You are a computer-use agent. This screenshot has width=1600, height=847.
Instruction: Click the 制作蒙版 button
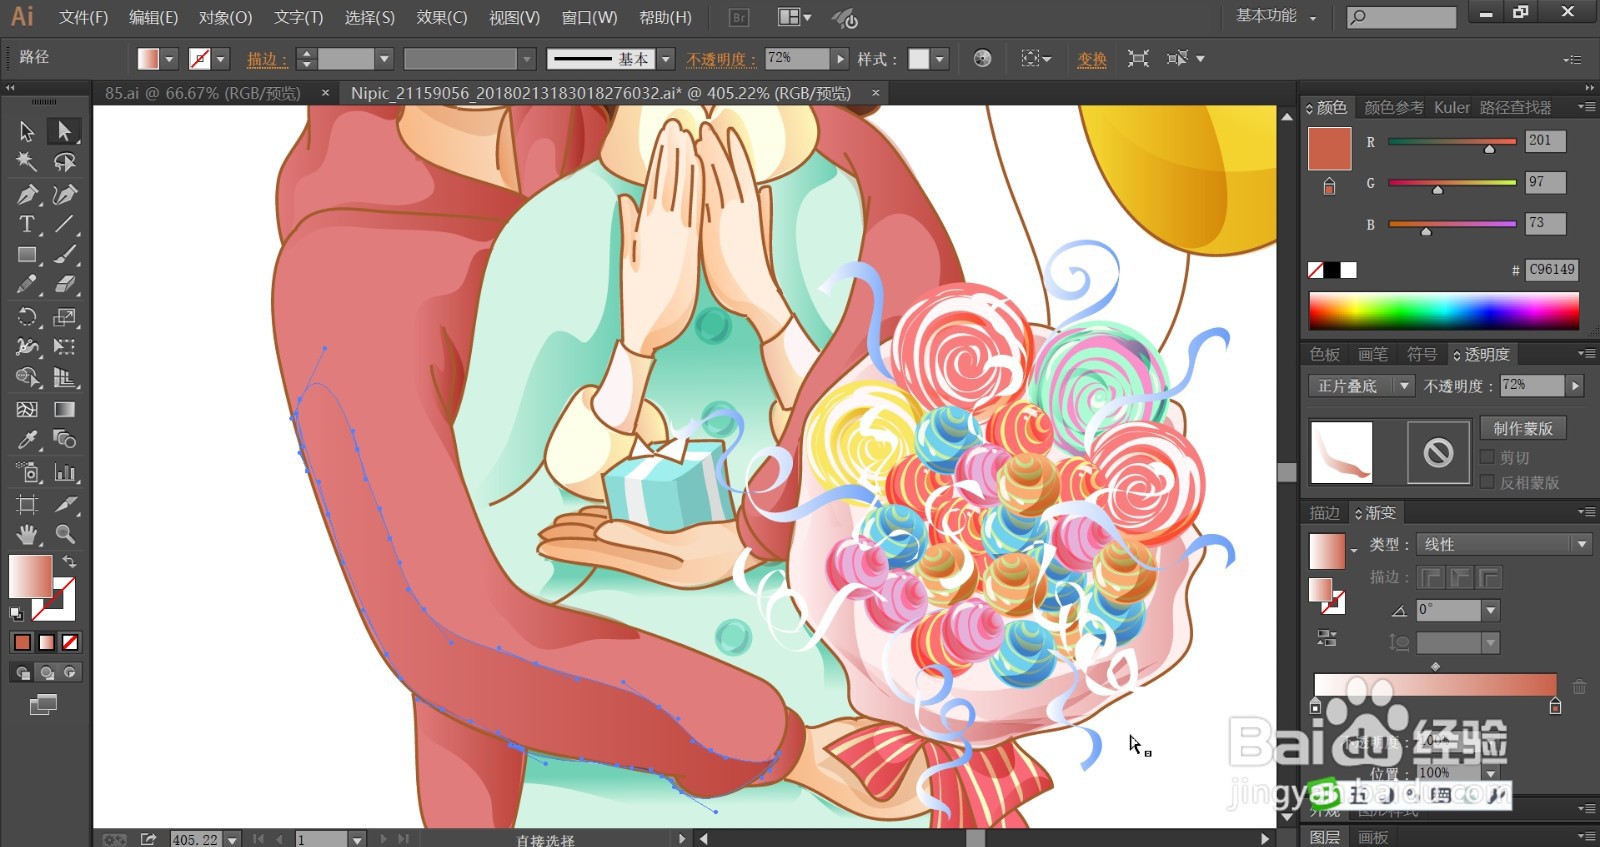(1523, 428)
